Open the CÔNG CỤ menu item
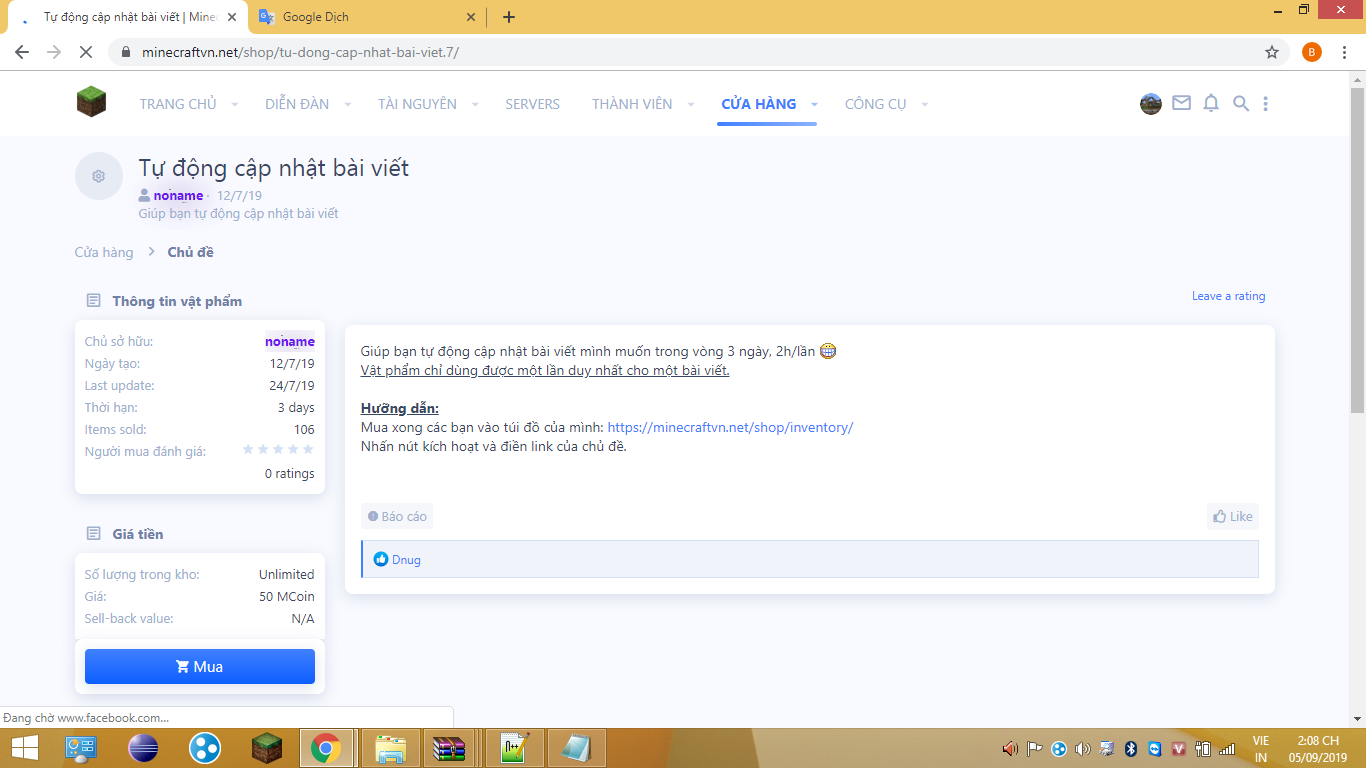The width and height of the screenshot is (1366, 768). click(876, 104)
